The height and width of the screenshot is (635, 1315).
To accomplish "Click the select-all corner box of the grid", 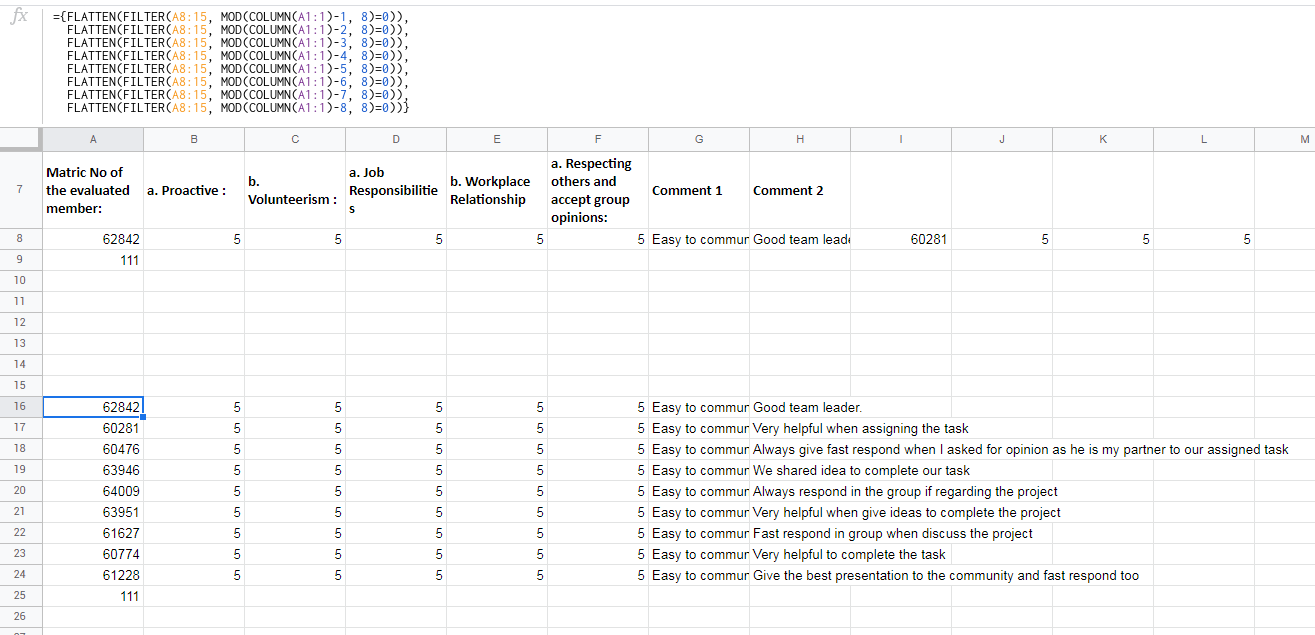I will tap(21, 139).
